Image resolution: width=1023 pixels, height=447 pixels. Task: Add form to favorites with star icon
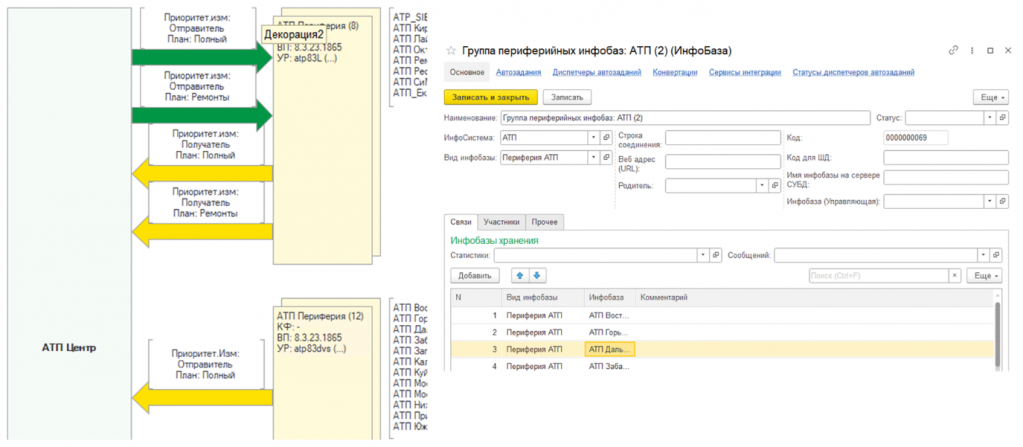point(450,50)
